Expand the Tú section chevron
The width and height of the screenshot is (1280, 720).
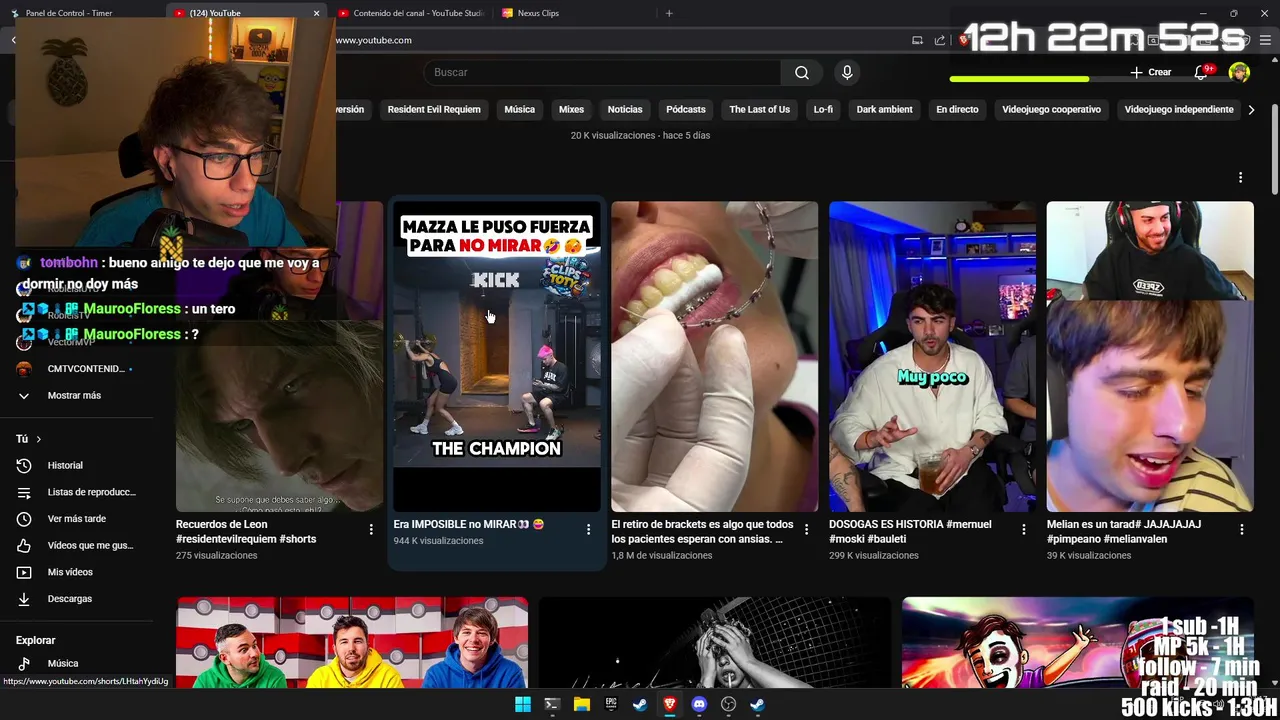click(x=39, y=439)
